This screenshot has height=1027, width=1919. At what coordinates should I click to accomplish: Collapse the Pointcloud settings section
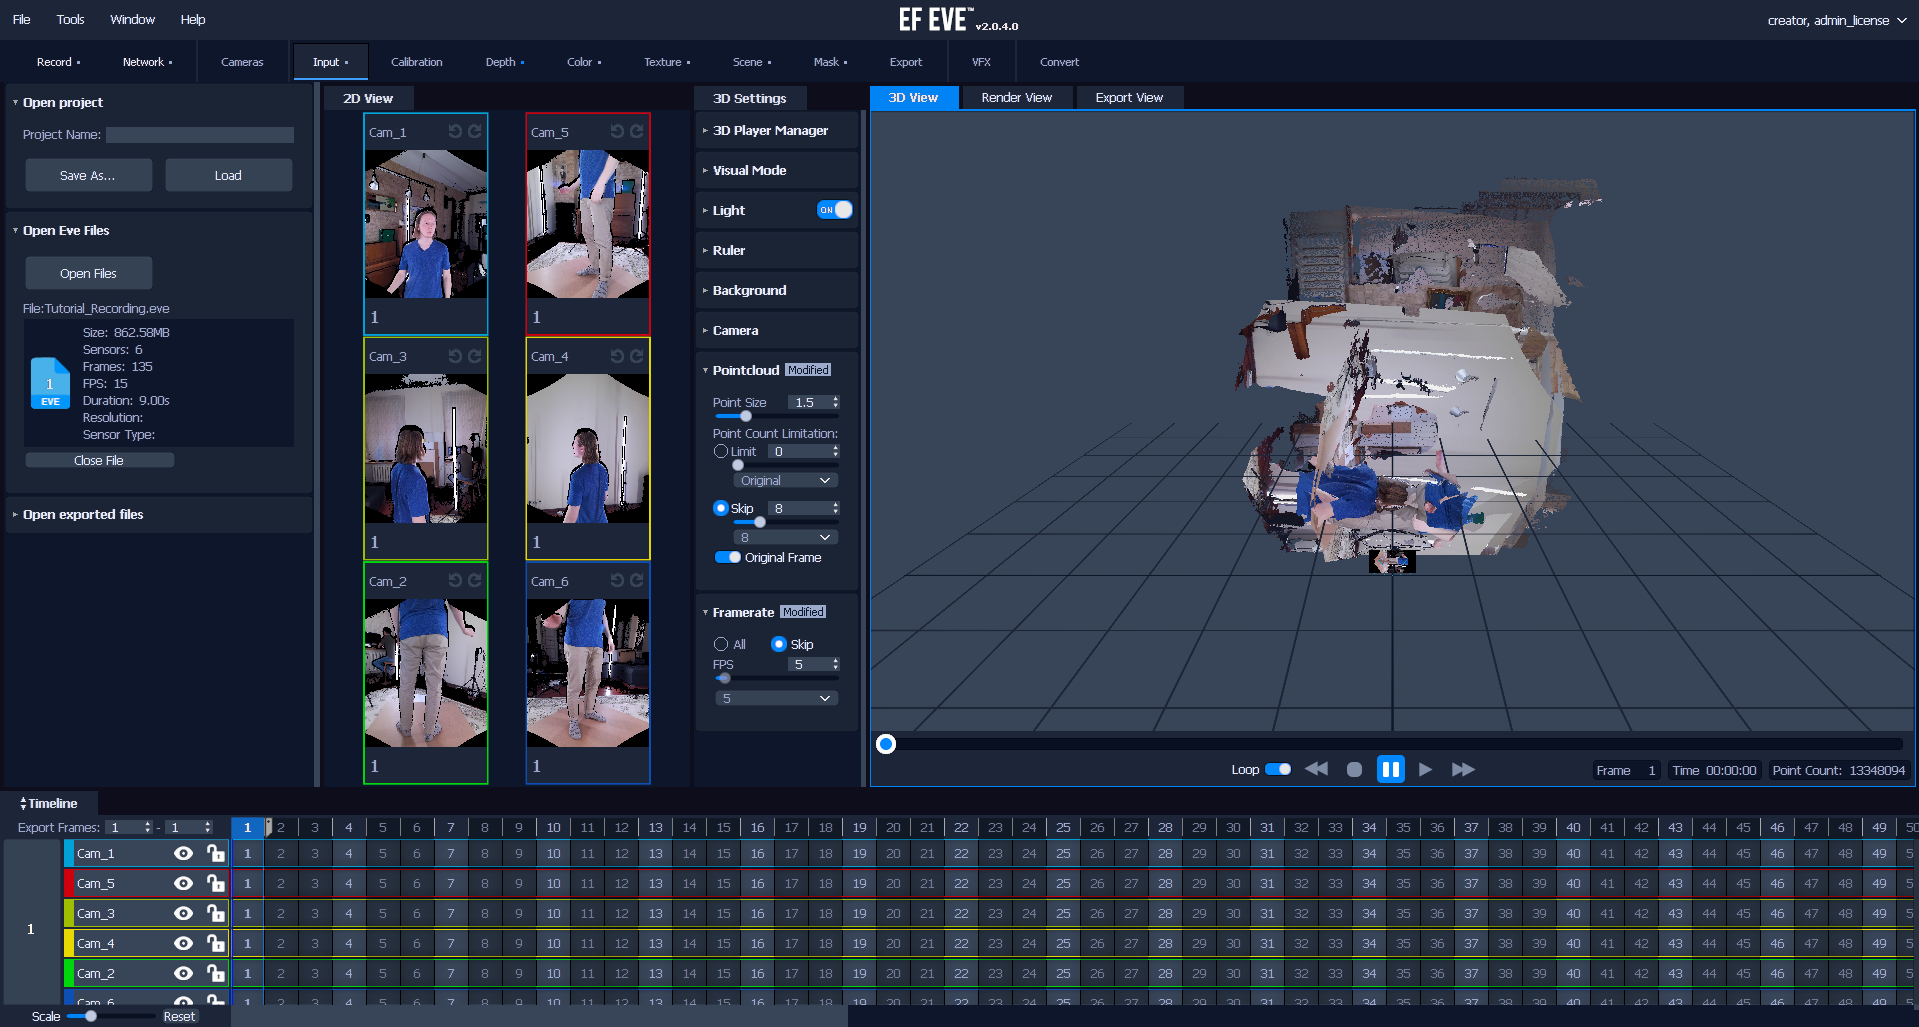(704, 369)
